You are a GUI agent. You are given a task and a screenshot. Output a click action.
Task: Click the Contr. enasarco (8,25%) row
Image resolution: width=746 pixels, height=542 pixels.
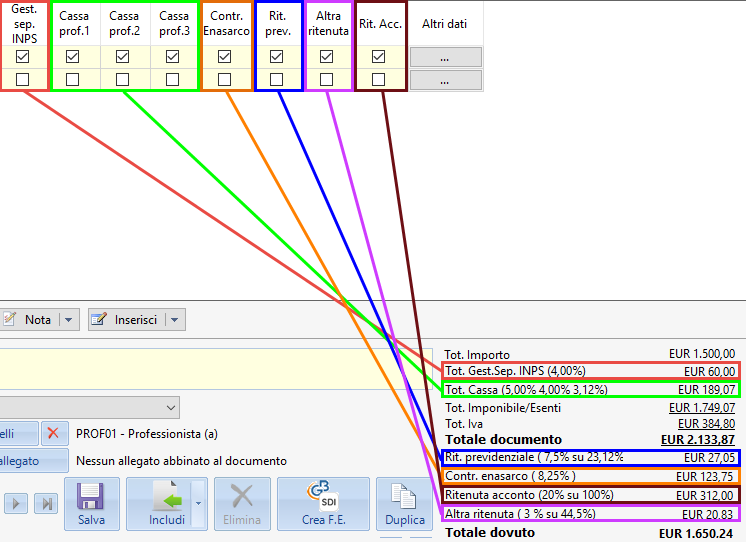click(x=590, y=476)
